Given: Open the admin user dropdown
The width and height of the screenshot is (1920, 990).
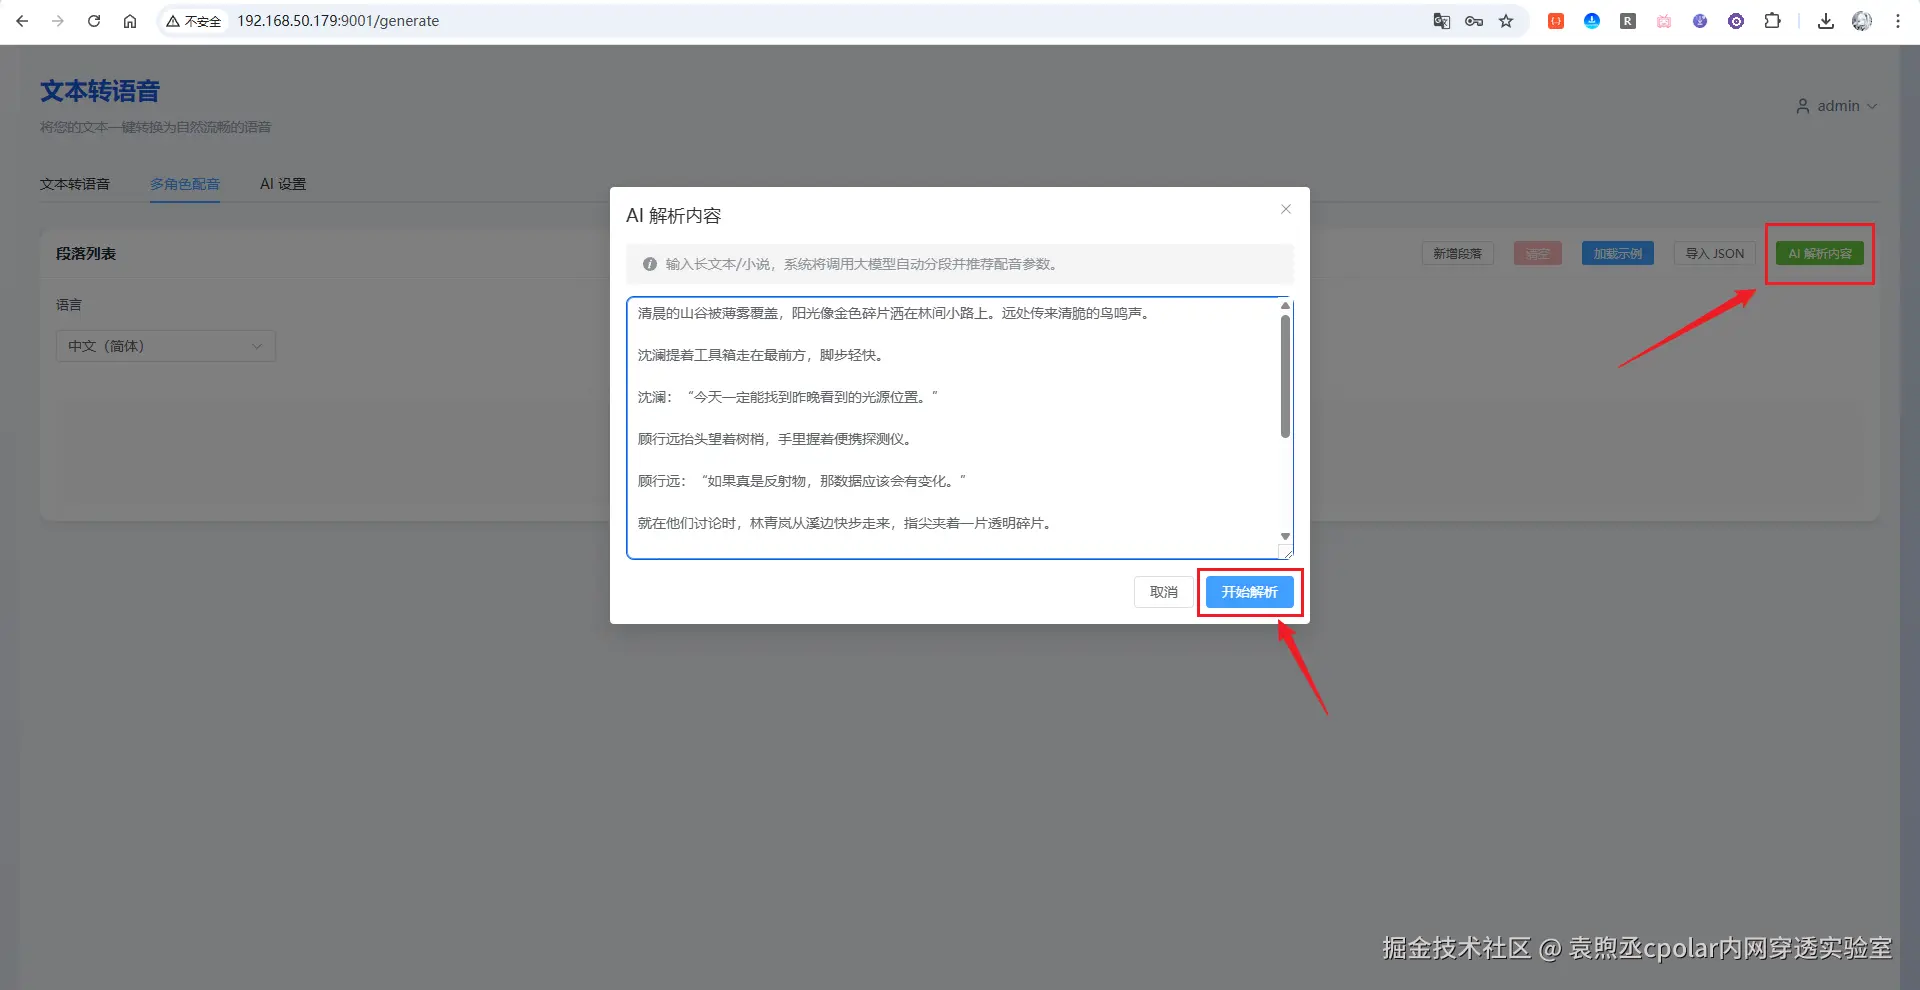Looking at the screenshot, I should (x=1837, y=106).
